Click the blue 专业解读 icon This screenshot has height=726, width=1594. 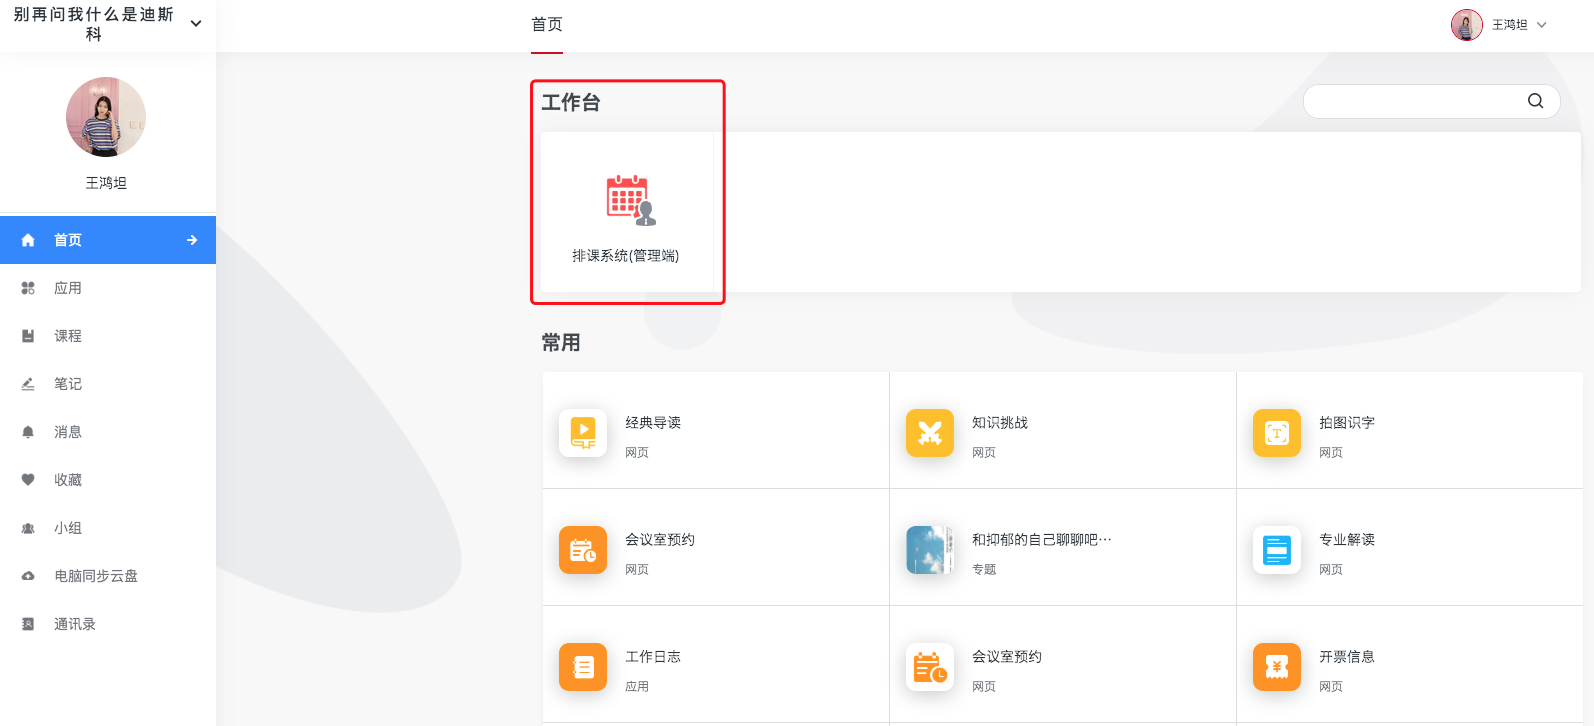[1277, 550]
